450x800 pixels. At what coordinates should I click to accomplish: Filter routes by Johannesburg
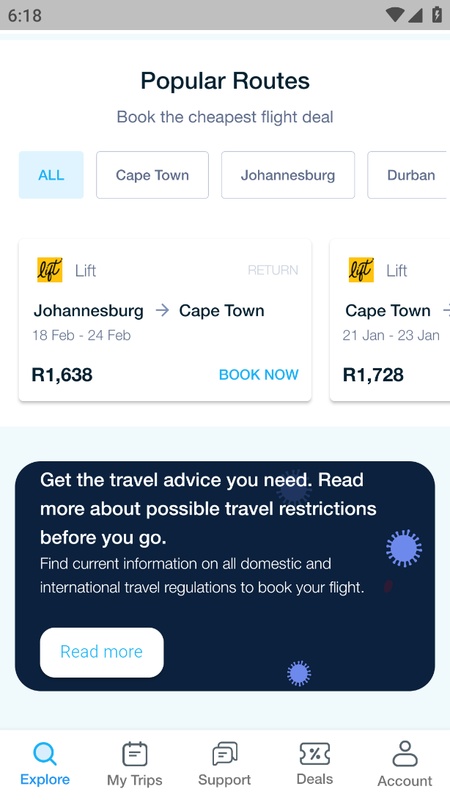(x=288, y=175)
